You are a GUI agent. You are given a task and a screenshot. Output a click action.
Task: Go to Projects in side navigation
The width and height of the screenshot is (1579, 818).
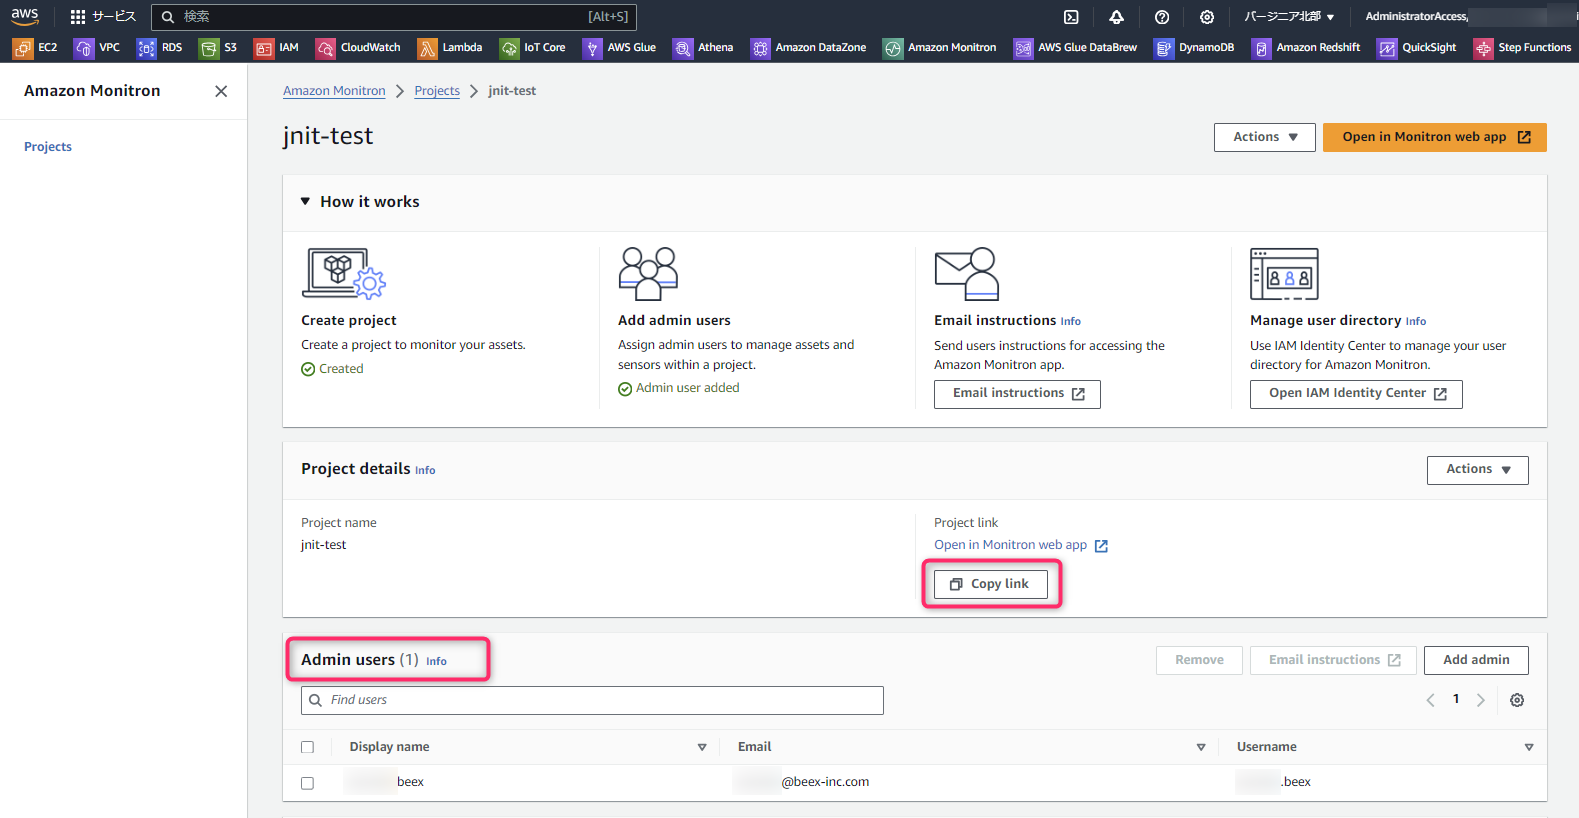pyautogui.click(x=48, y=147)
